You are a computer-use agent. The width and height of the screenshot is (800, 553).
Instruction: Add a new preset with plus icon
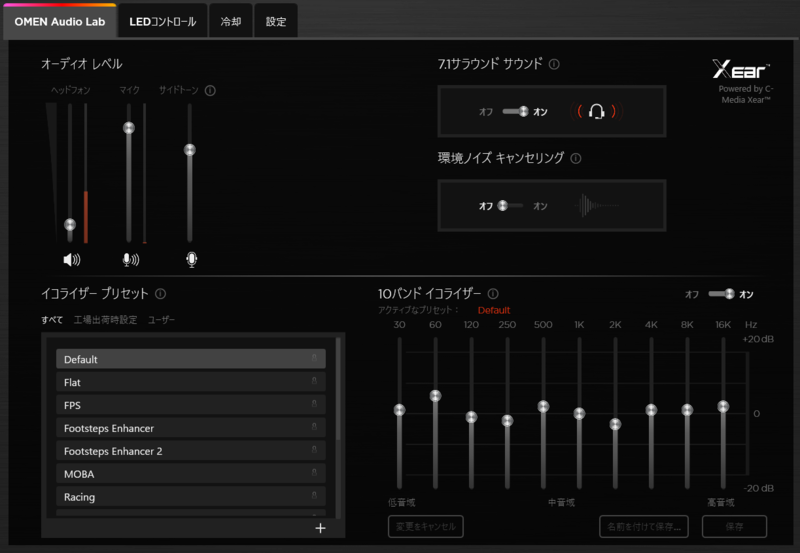point(320,528)
